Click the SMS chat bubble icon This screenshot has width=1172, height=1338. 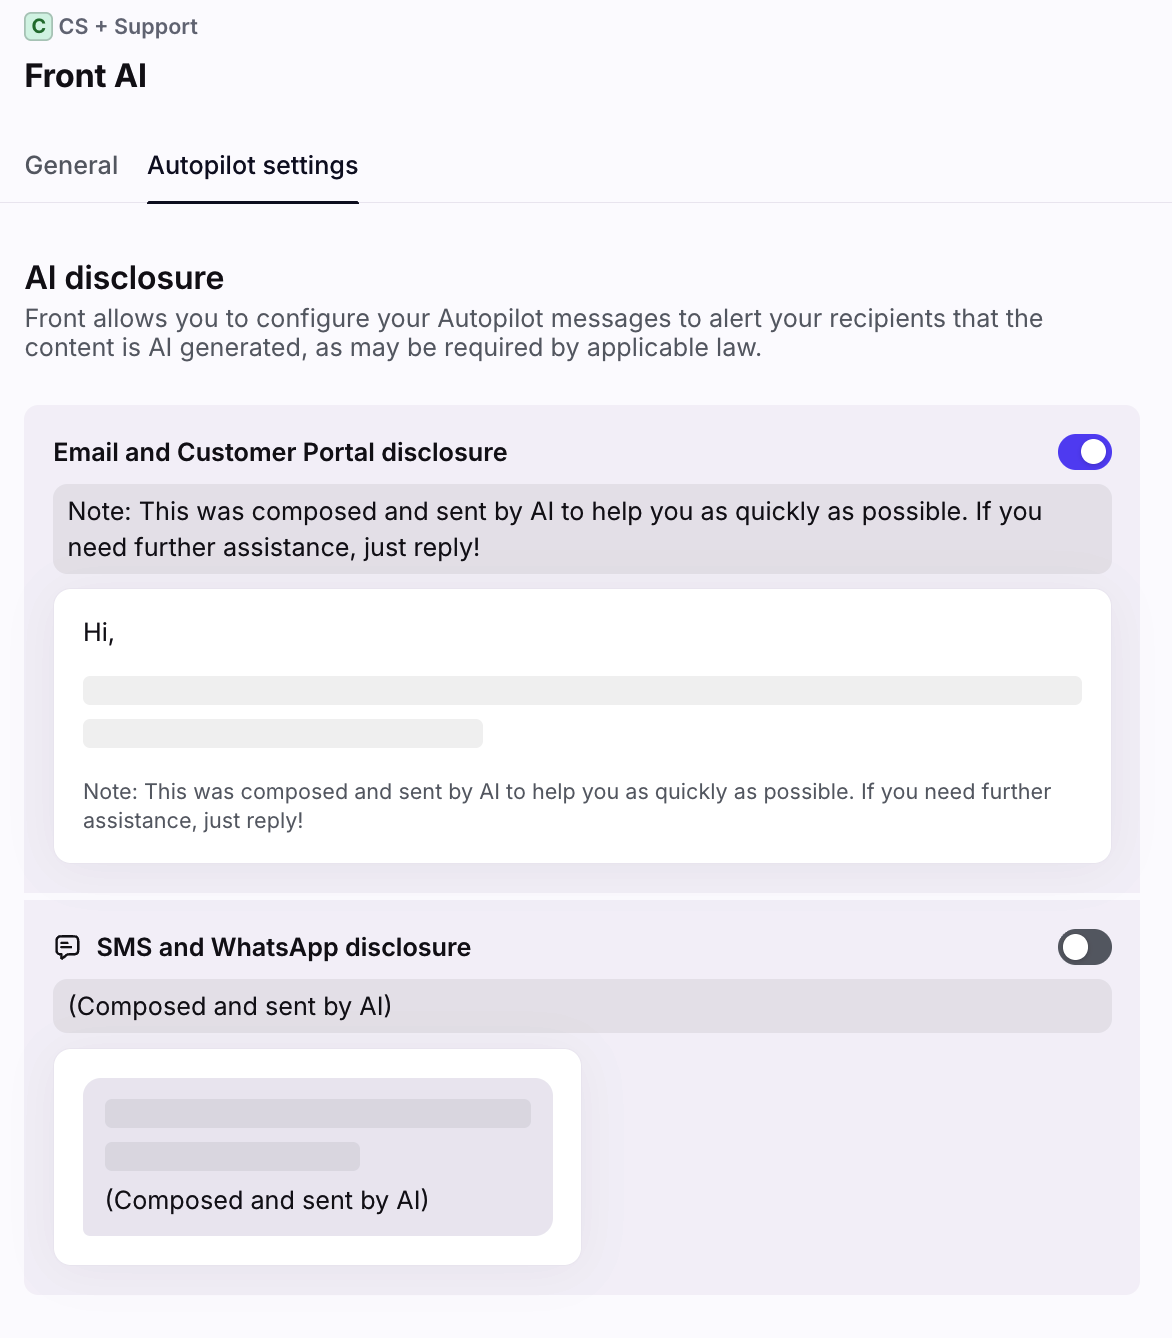[x=67, y=947]
